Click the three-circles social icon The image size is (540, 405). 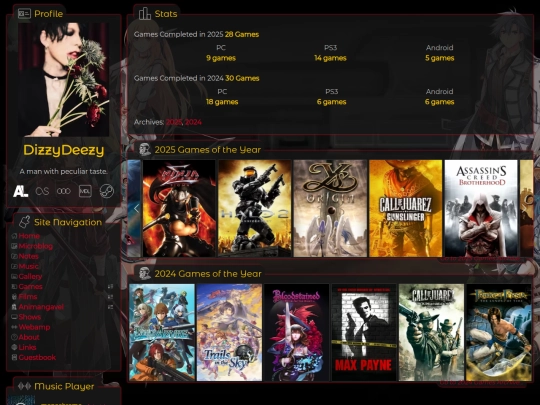click(x=64, y=191)
